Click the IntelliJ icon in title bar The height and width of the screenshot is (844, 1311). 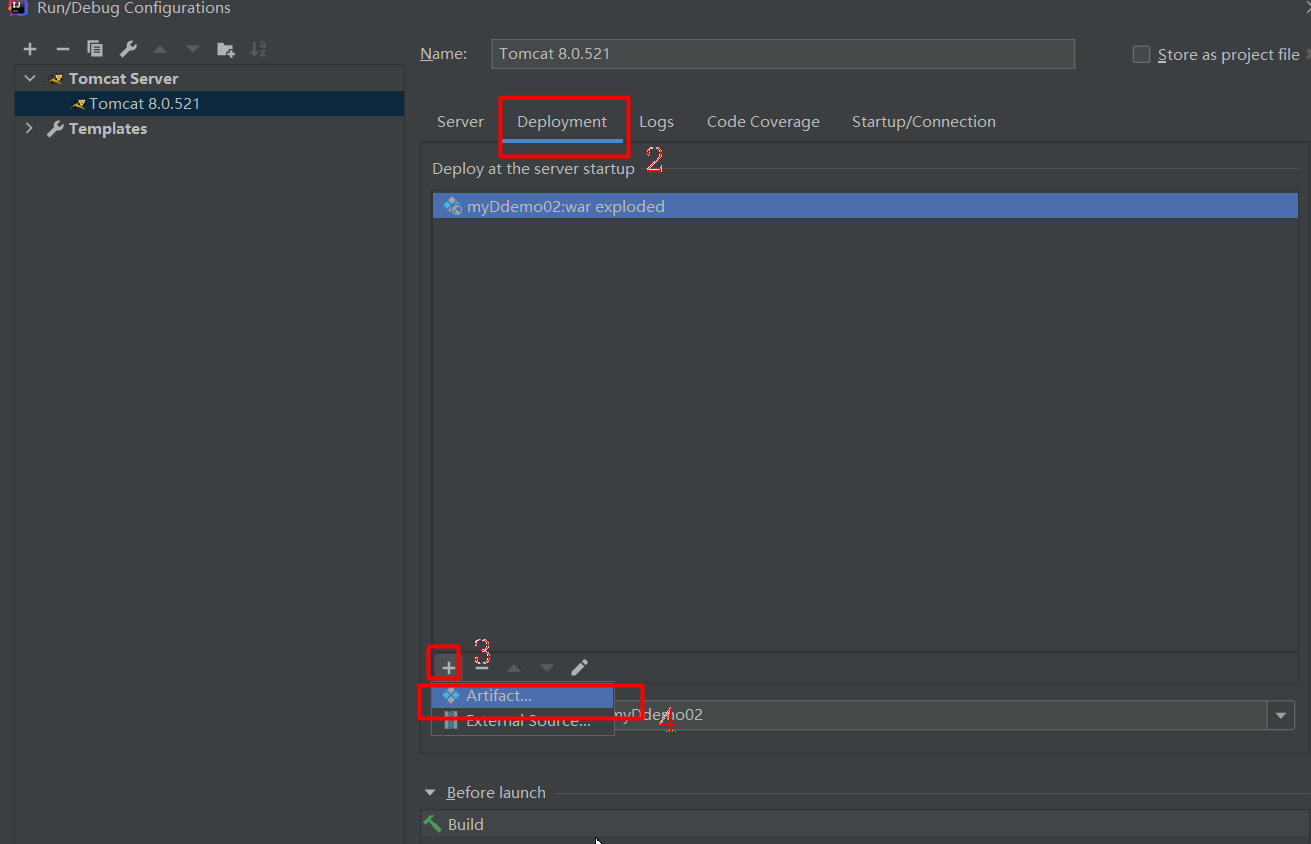pyautogui.click(x=17, y=8)
